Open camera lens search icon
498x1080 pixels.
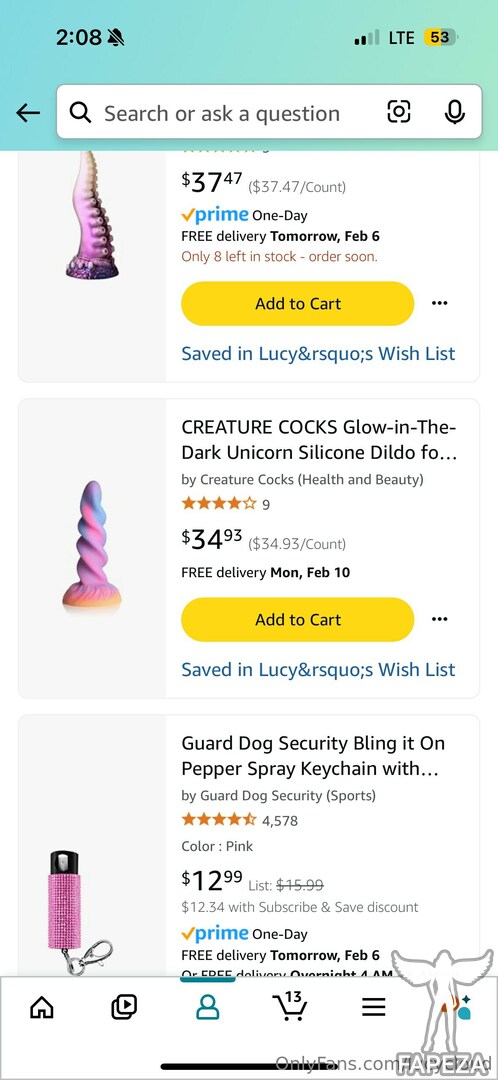399,112
